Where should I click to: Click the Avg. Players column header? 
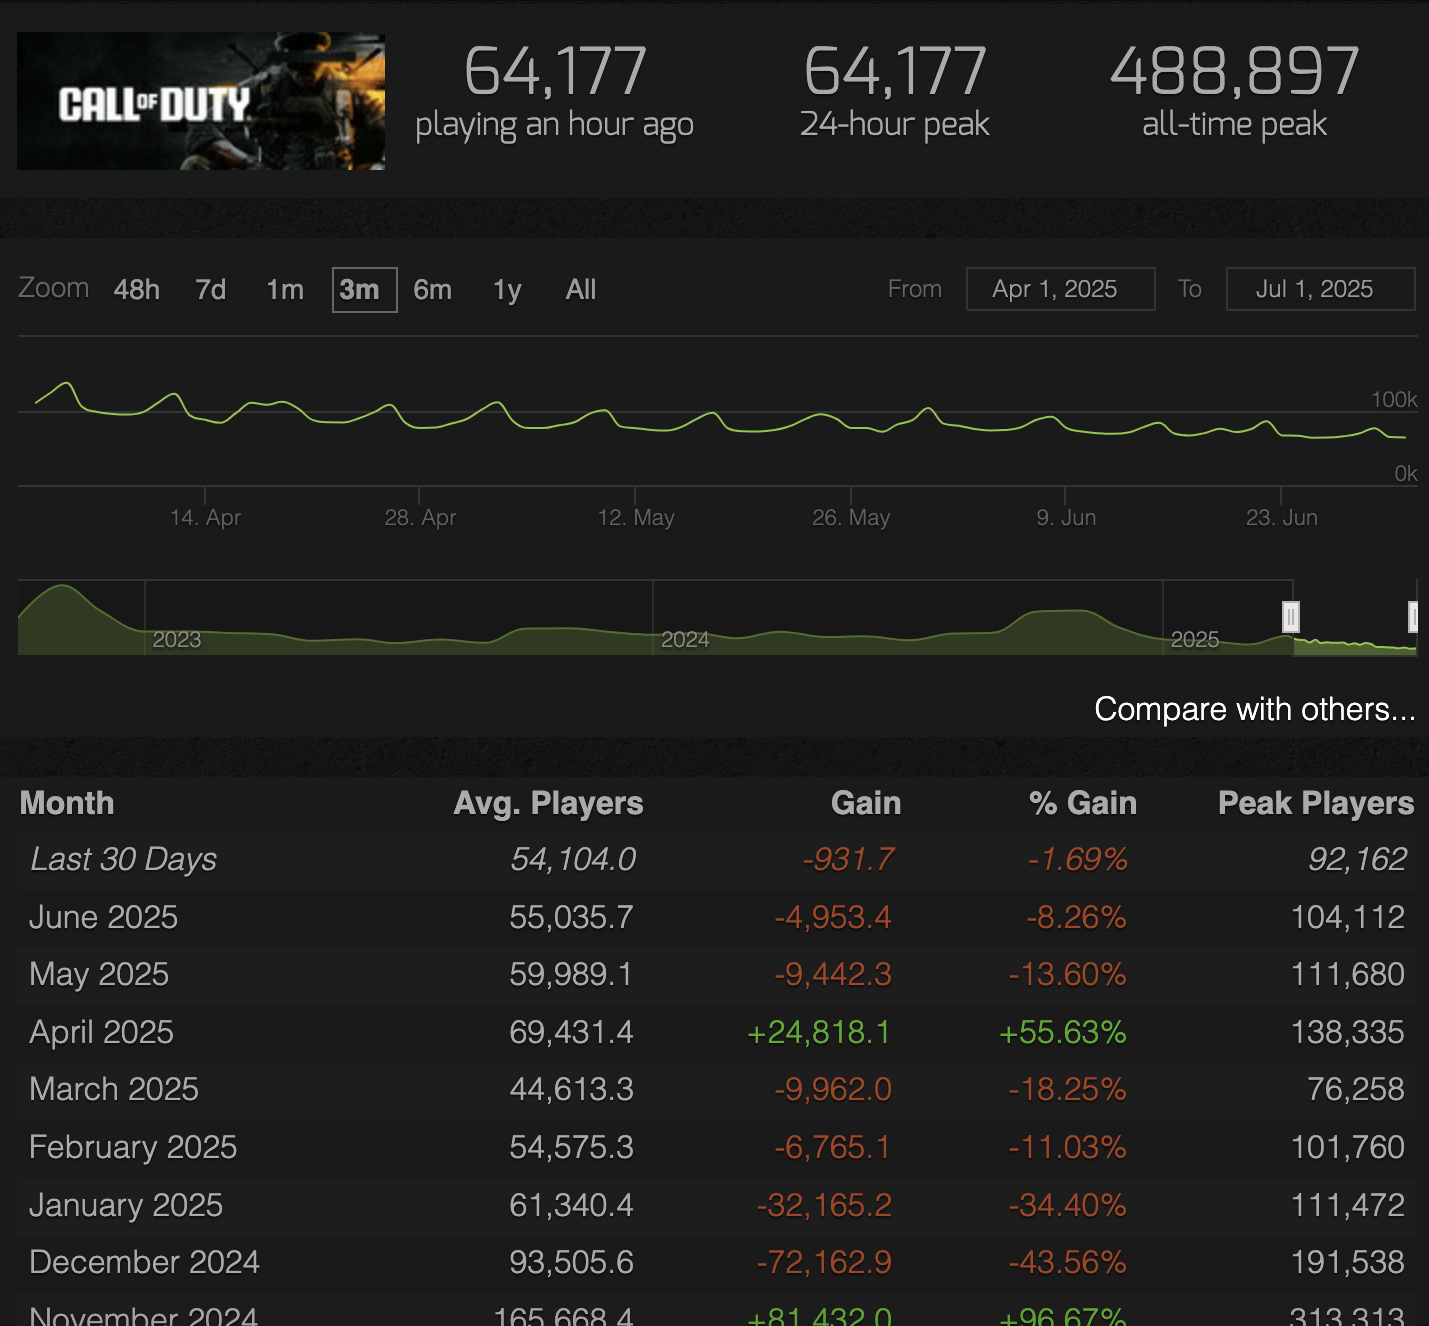pos(548,803)
